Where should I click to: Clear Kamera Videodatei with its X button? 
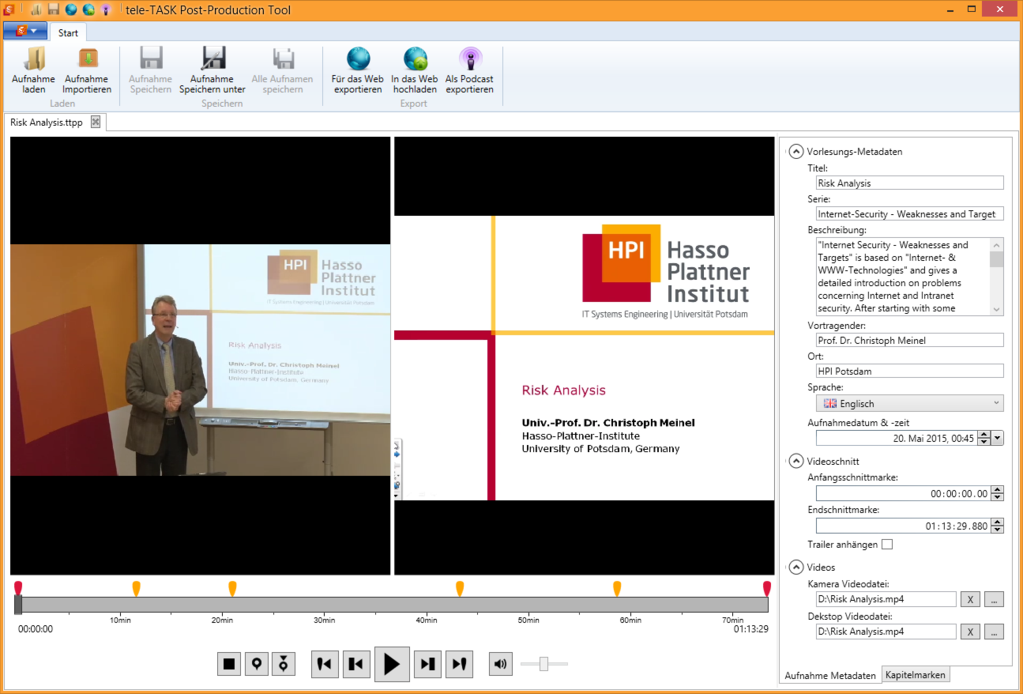click(x=970, y=600)
